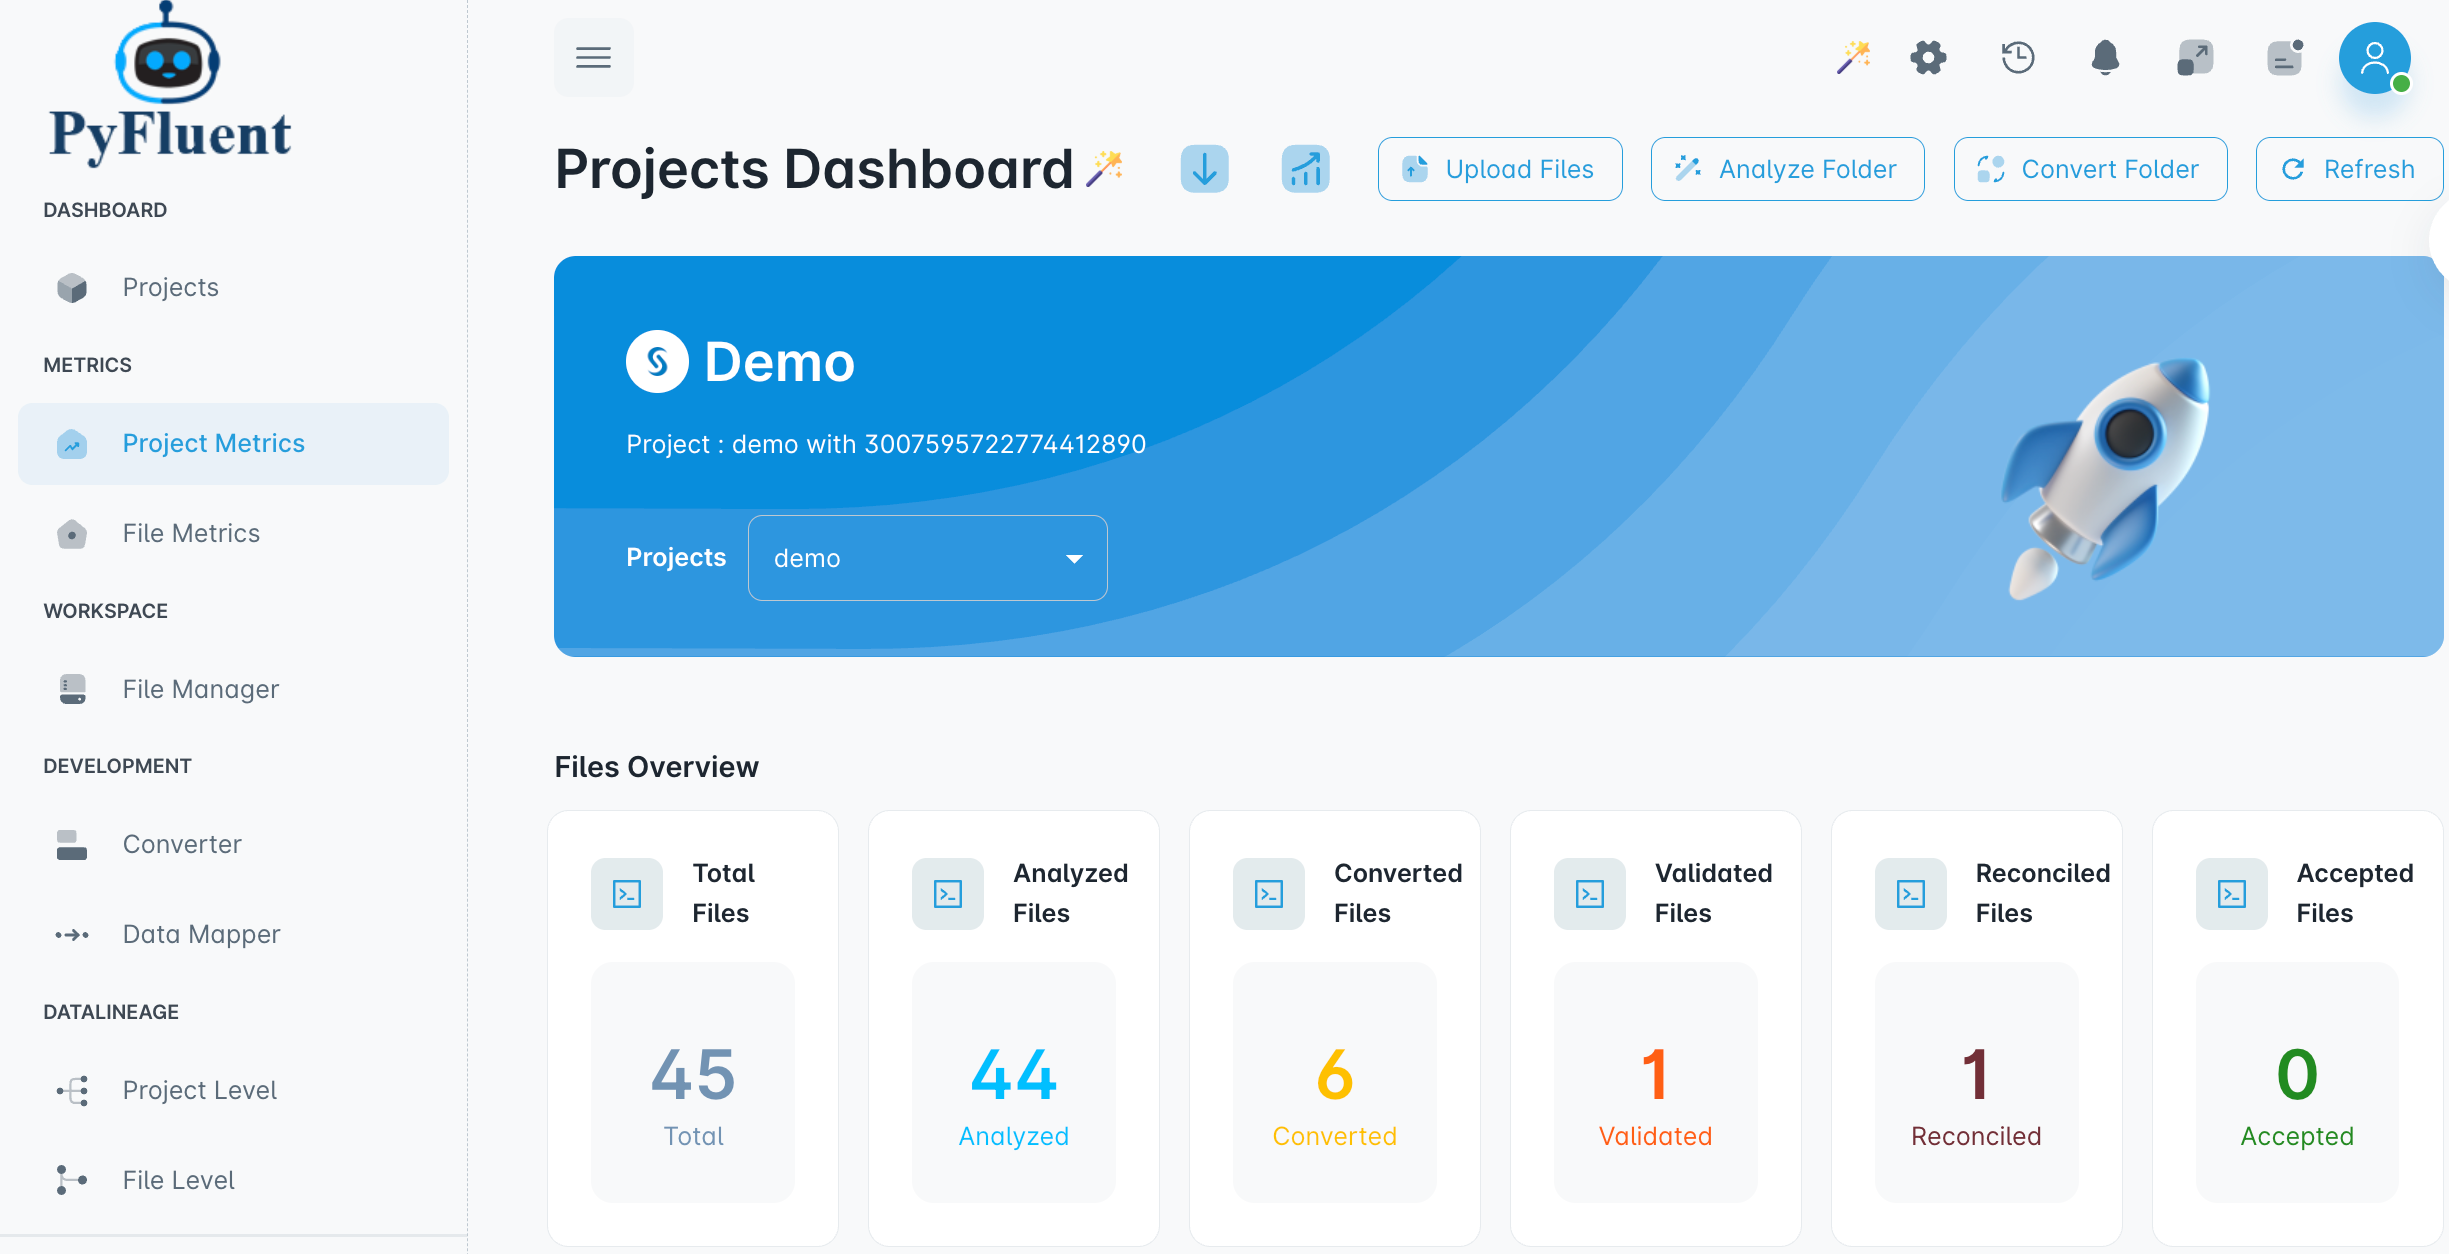Open settings gear icon
The width and height of the screenshot is (2449, 1254).
tap(1928, 57)
